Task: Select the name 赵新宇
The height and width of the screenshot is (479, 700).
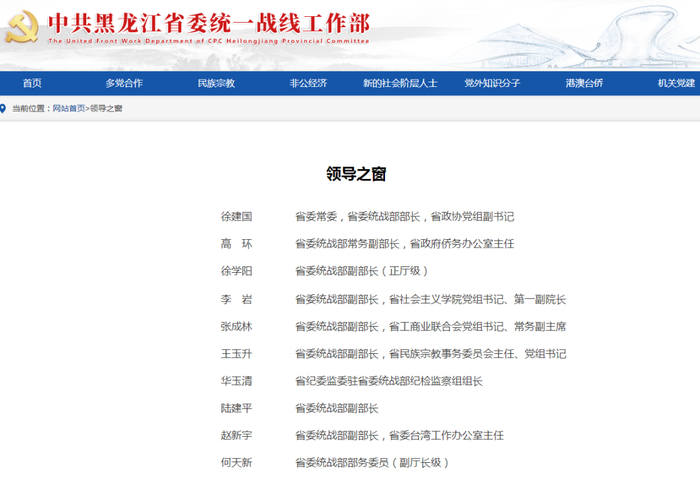Action: pos(237,435)
